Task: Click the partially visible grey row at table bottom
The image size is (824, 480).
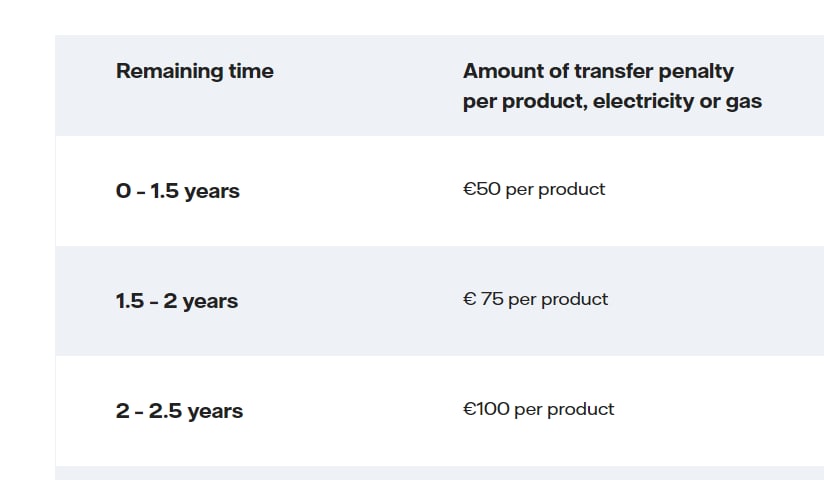Action: click(x=439, y=473)
